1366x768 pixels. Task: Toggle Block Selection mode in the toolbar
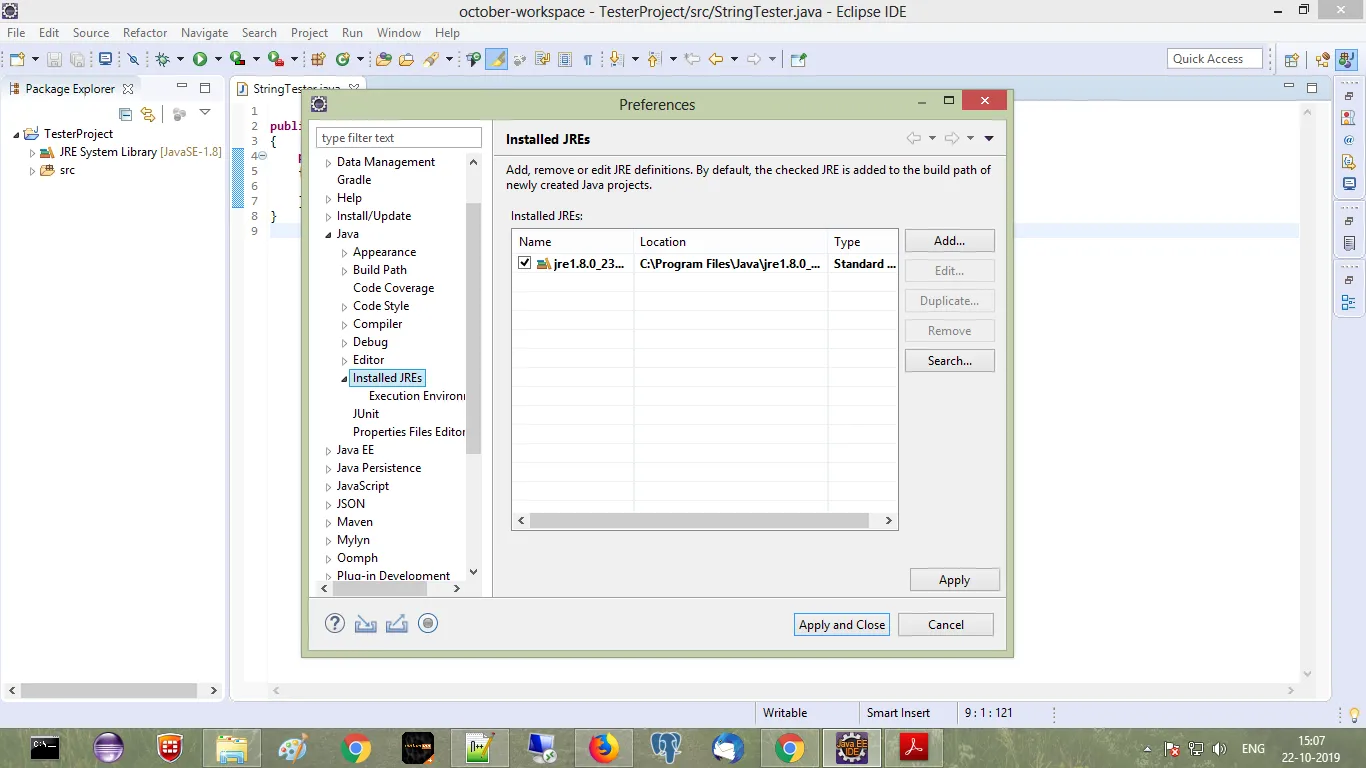tap(565, 60)
